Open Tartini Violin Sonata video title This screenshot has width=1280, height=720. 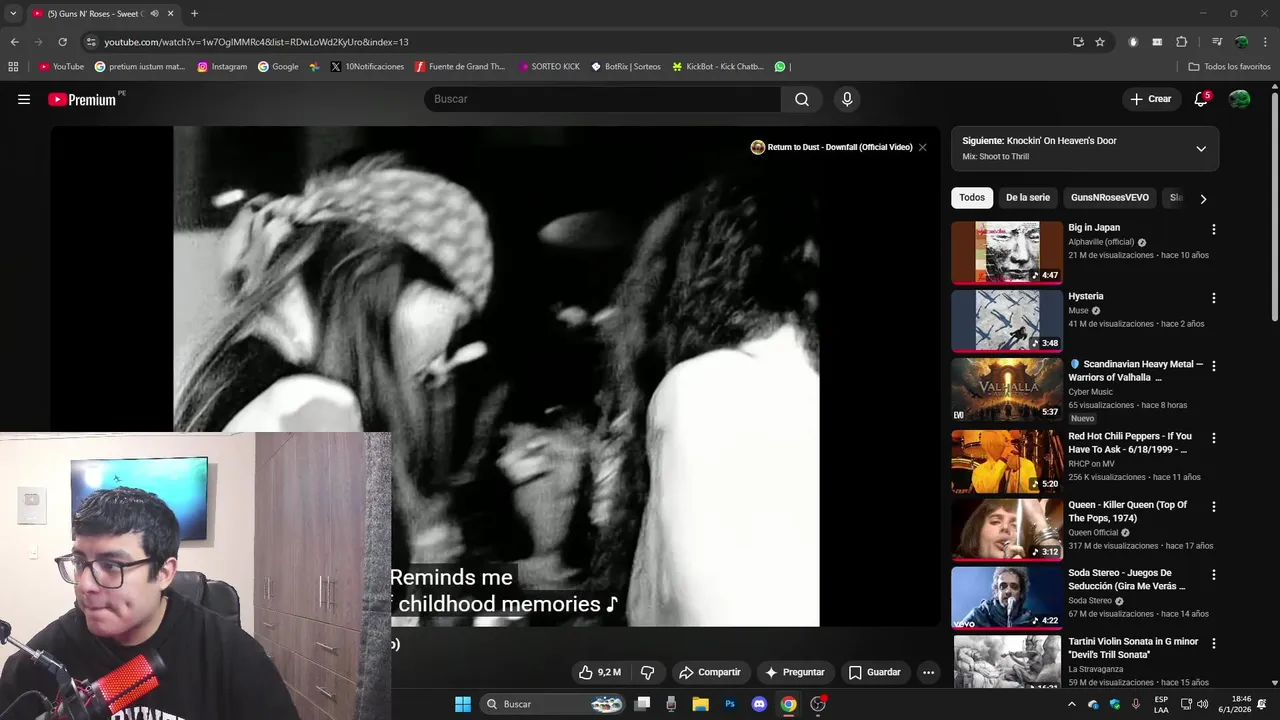(x=1133, y=648)
